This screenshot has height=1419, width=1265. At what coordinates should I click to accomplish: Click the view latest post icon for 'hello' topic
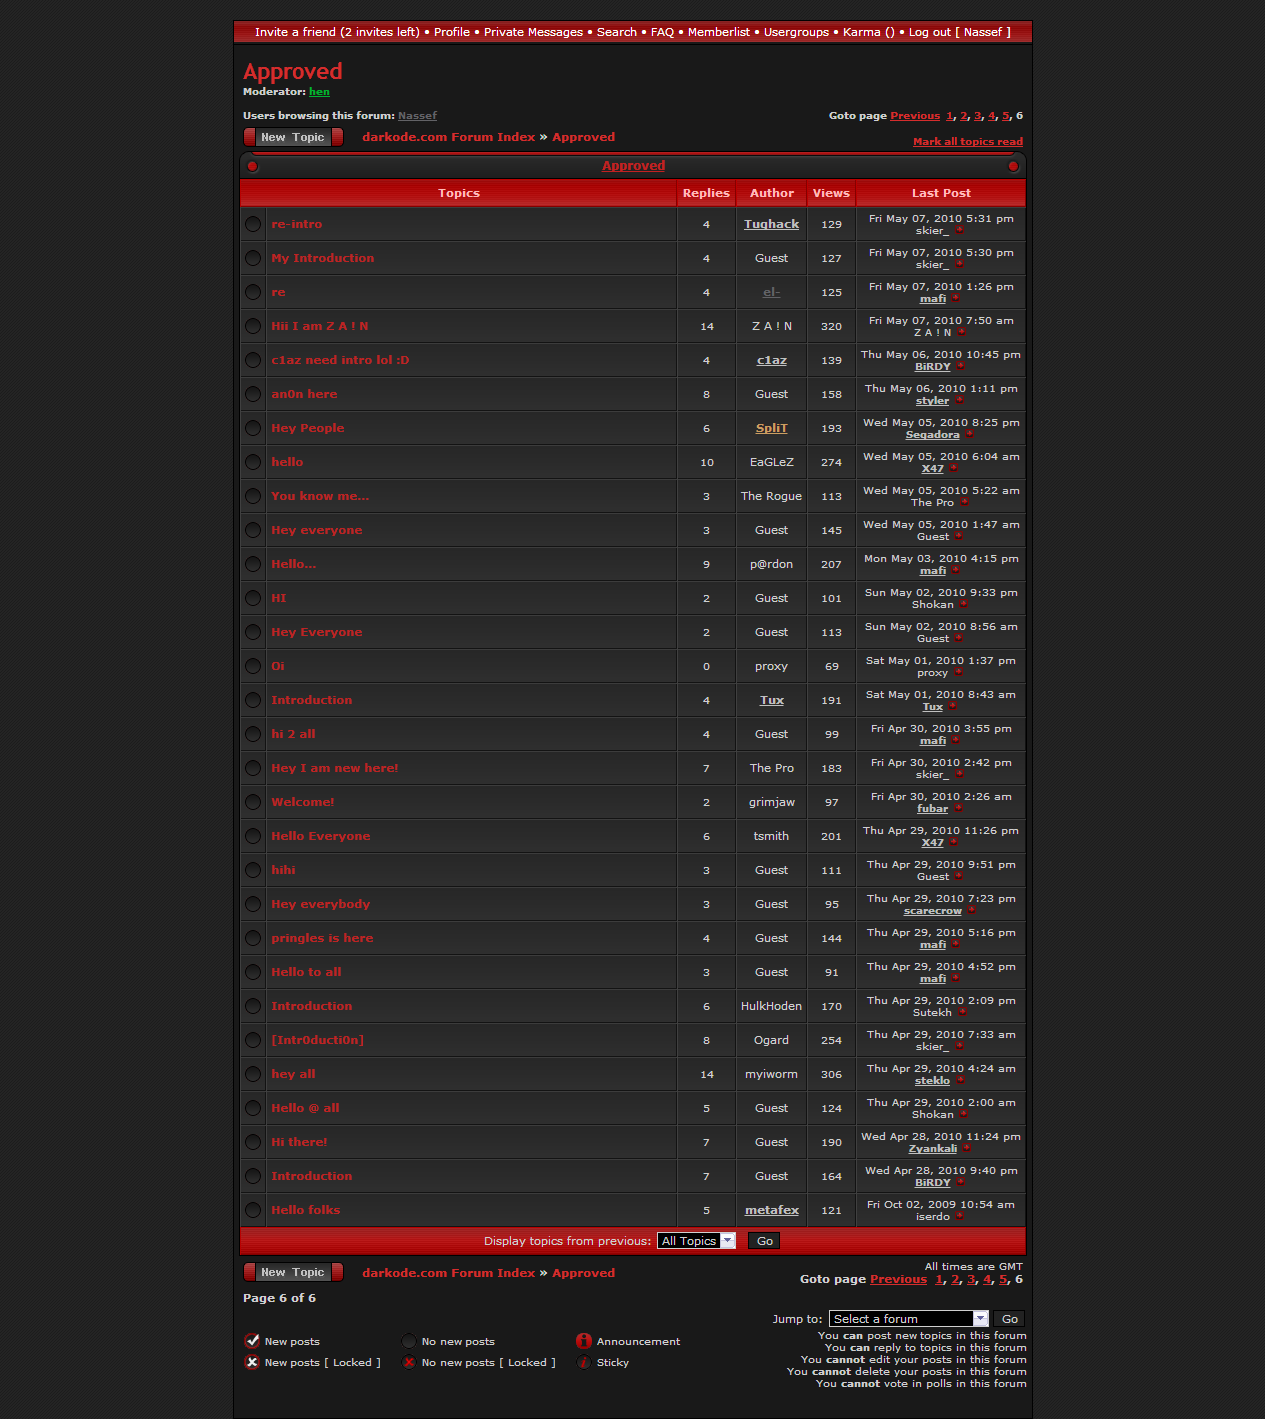953,469
